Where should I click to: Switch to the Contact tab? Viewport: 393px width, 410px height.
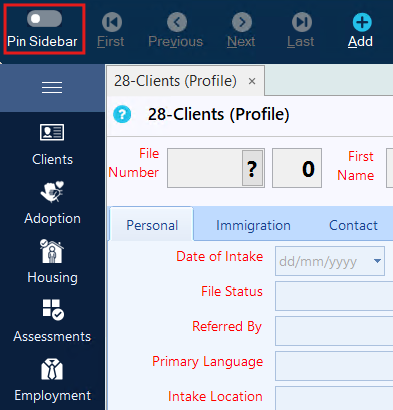pyautogui.click(x=353, y=225)
